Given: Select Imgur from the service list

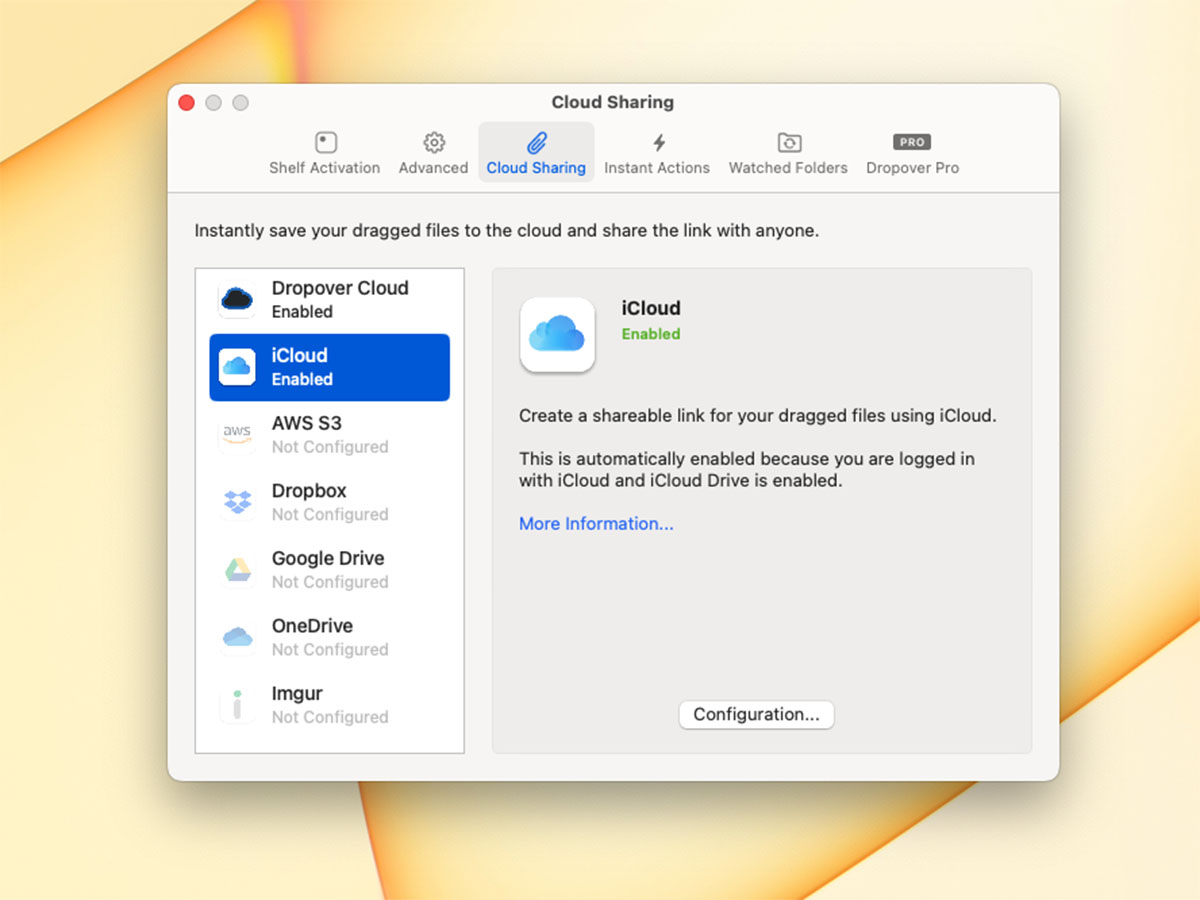Looking at the screenshot, I should (x=330, y=704).
